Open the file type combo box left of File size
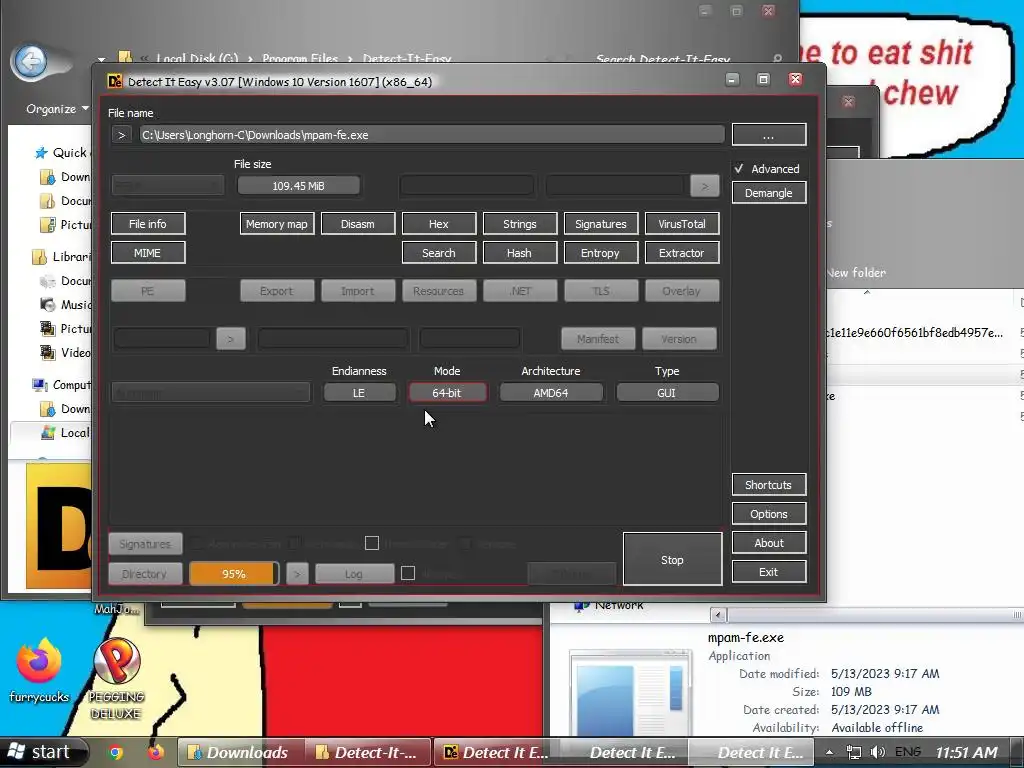Viewport: 1024px width, 768px height. coord(168,185)
